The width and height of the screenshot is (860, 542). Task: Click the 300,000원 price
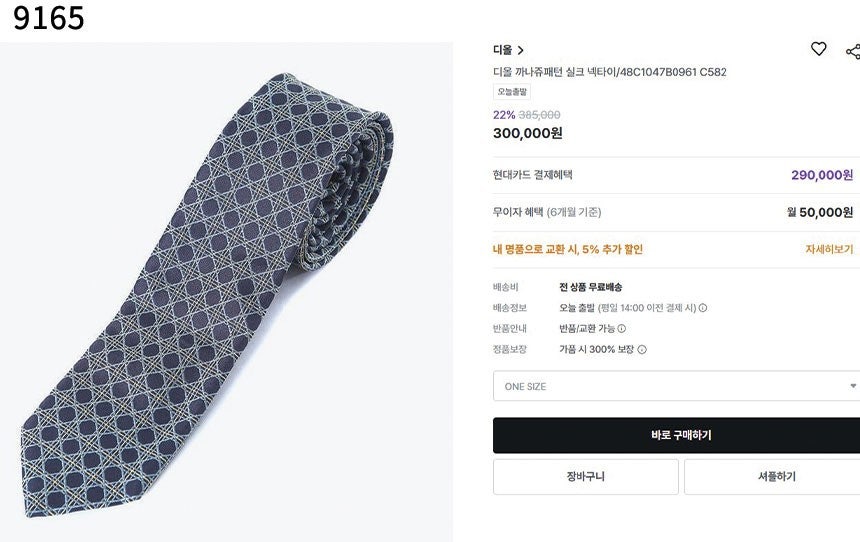(x=527, y=133)
